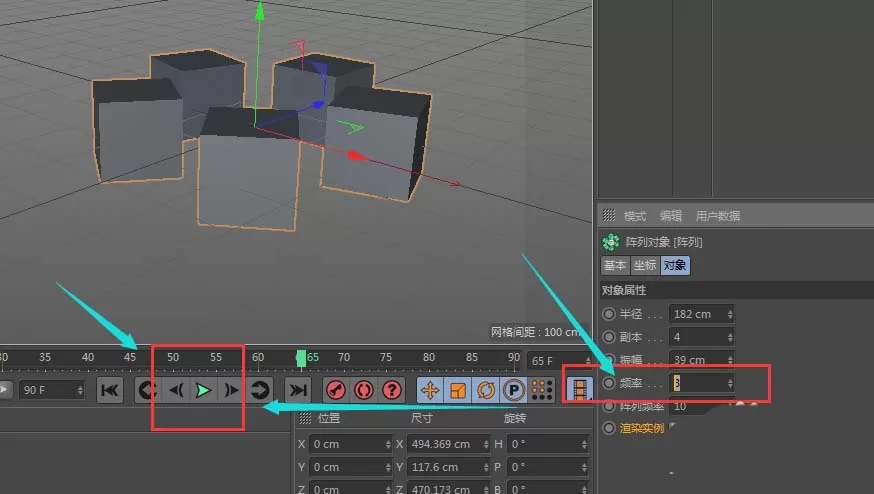Jump to the start of the timeline
Viewport: 874px width, 494px height.
pos(110,390)
